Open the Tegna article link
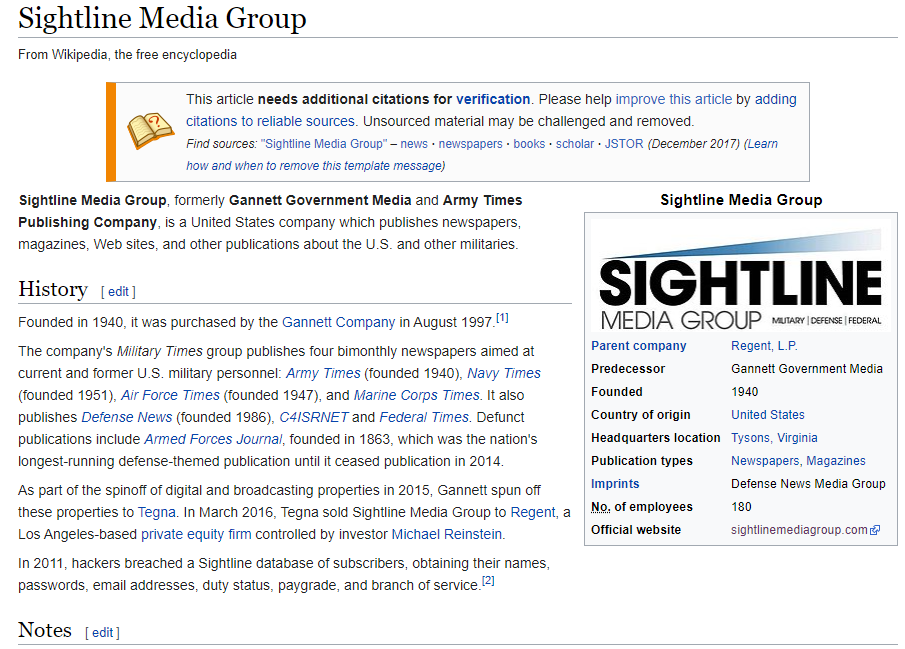This screenshot has height=649, width=905. tap(156, 513)
